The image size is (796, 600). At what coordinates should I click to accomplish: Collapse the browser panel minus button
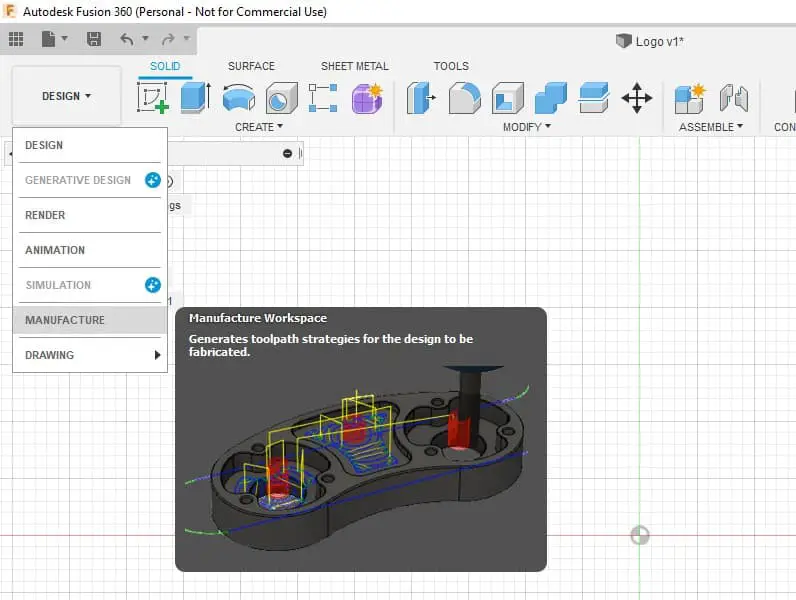[287, 153]
